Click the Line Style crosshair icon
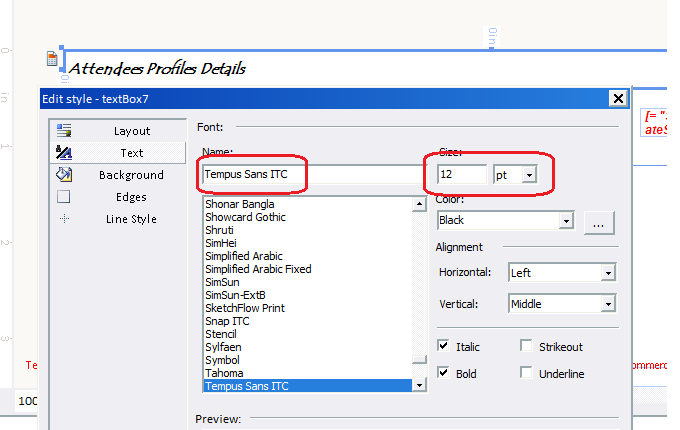Image resolution: width=680 pixels, height=430 pixels. 65,218
